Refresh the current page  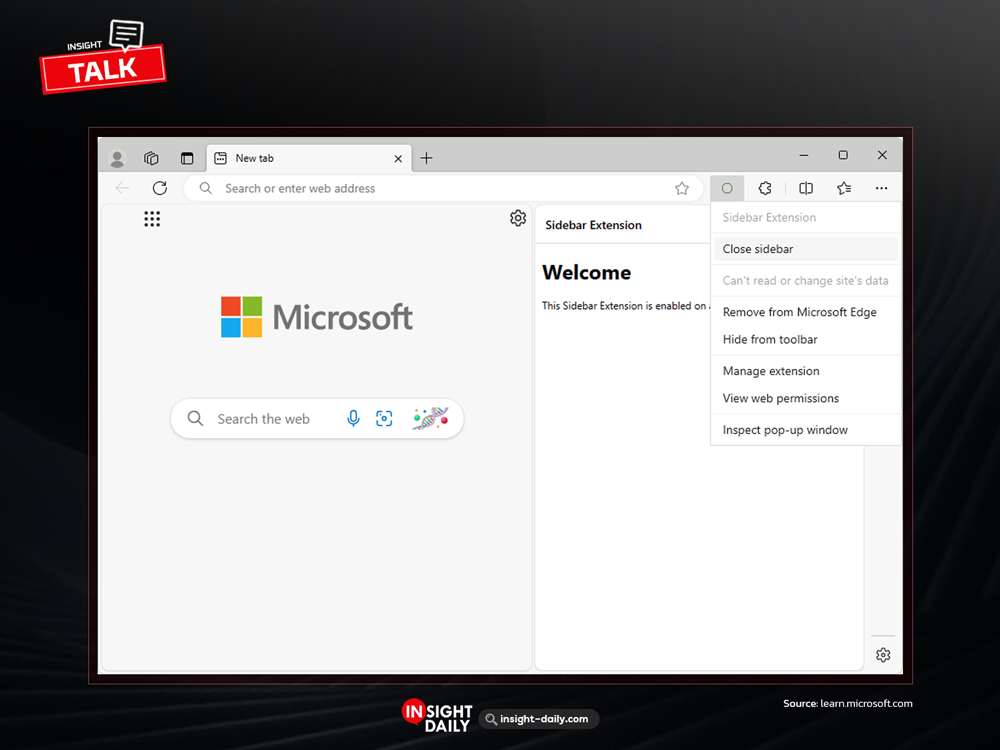(159, 188)
